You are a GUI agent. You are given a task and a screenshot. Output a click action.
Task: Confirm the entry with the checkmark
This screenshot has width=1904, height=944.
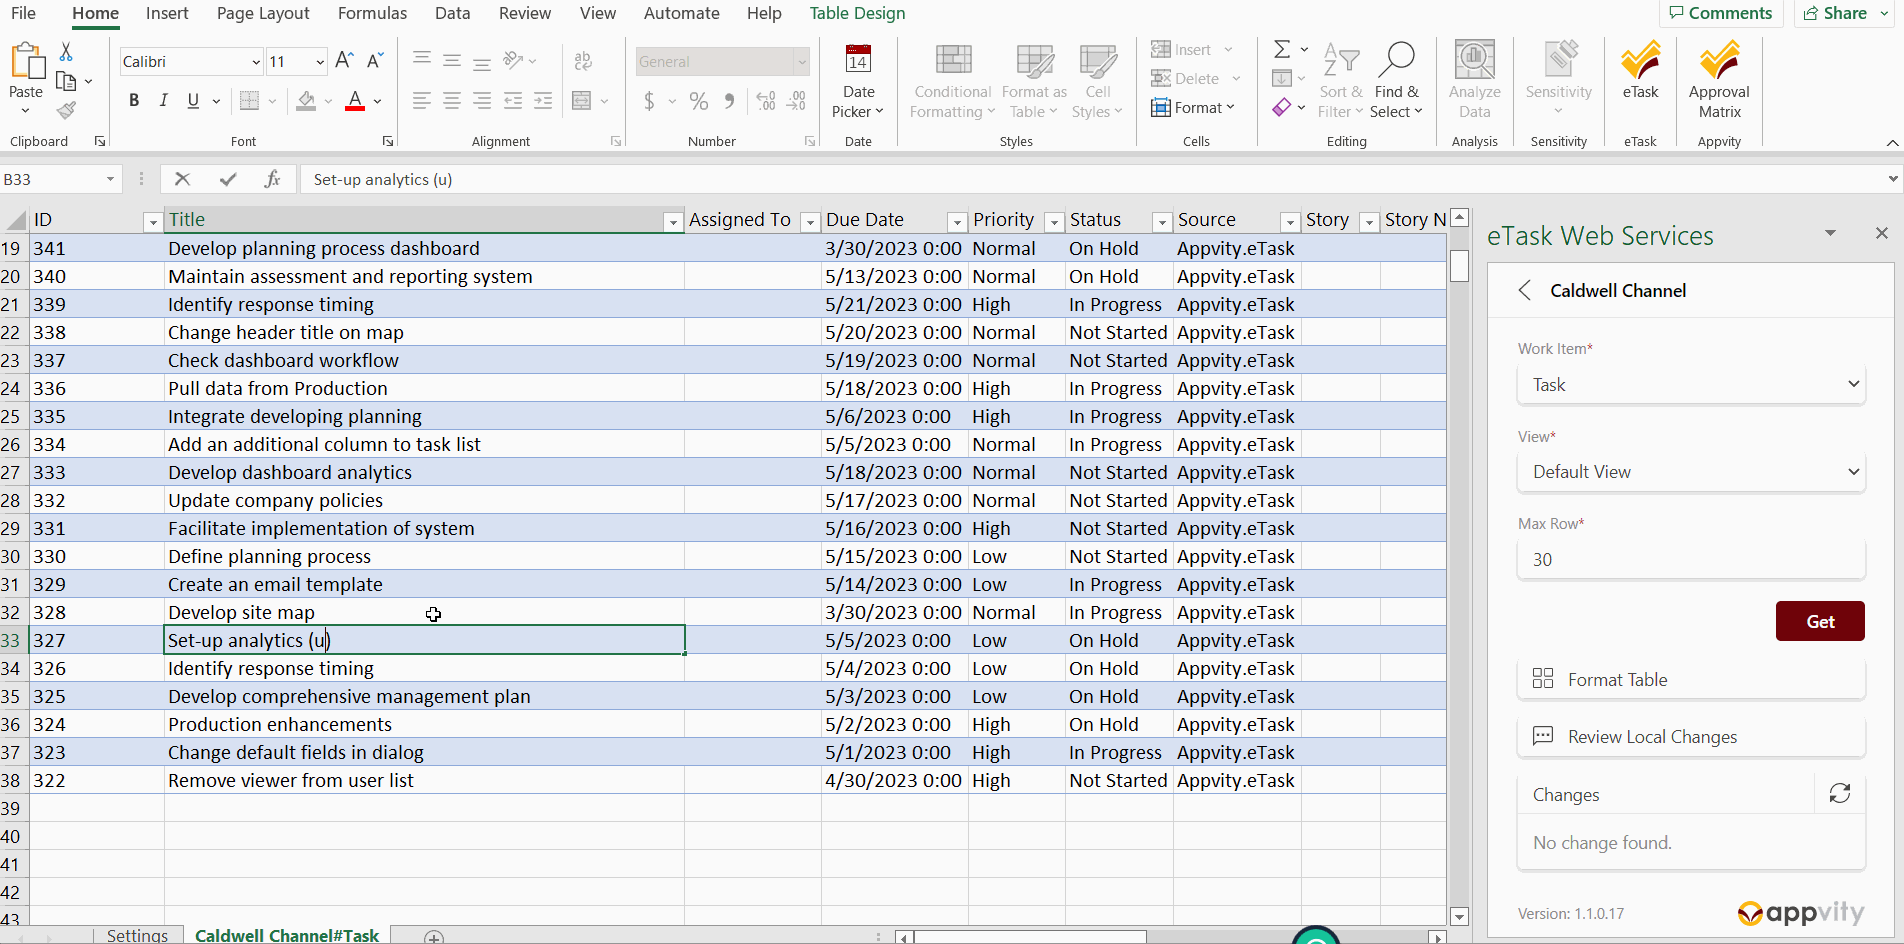(x=228, y=179)
